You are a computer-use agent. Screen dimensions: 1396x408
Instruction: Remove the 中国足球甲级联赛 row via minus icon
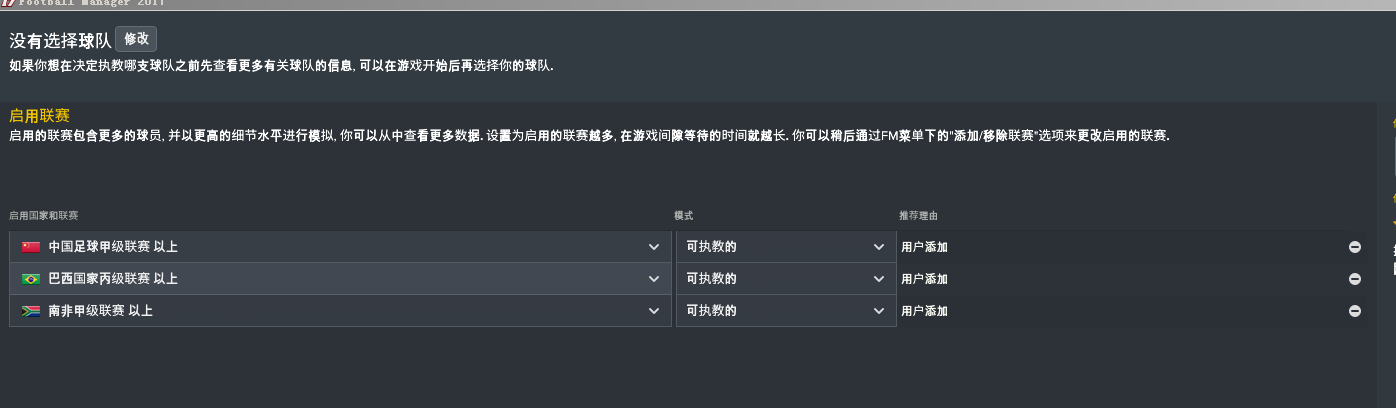[x=1355, y=247]
